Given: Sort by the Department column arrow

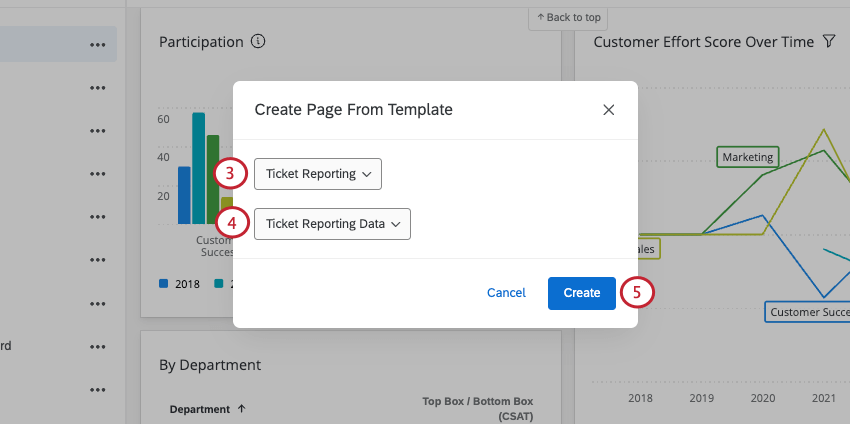Looking at the screenshot, I should (x=242, y=410).
